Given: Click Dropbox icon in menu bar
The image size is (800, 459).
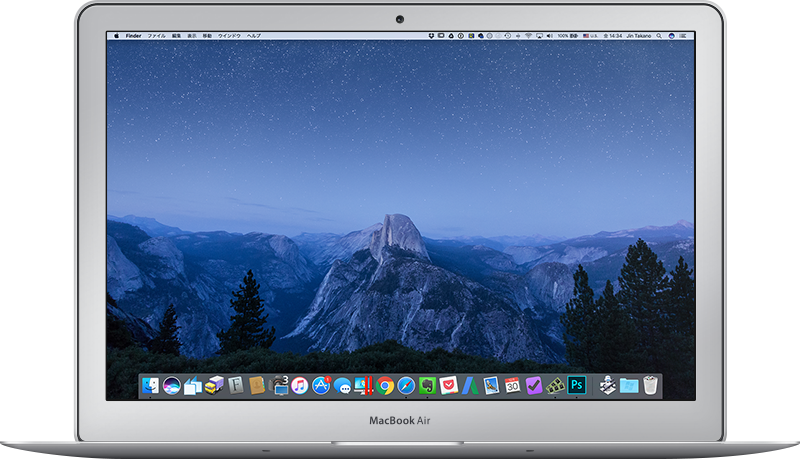Looking at the screenshot, I should coord(431,36).
